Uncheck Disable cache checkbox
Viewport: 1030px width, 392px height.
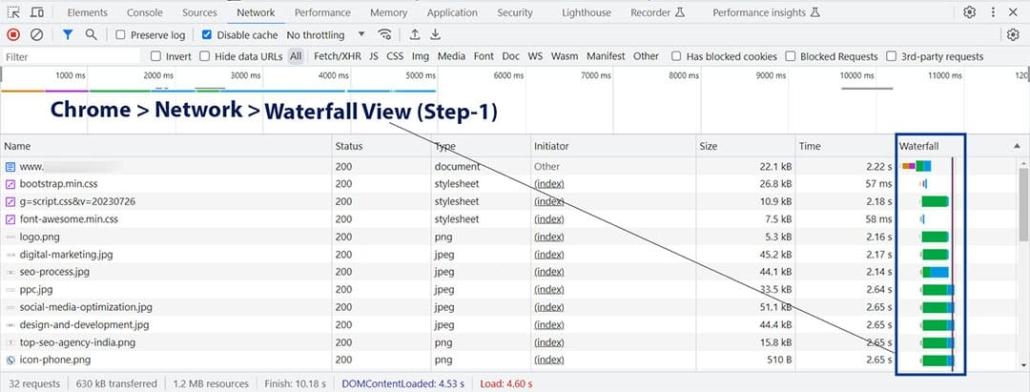coord(207,35)
